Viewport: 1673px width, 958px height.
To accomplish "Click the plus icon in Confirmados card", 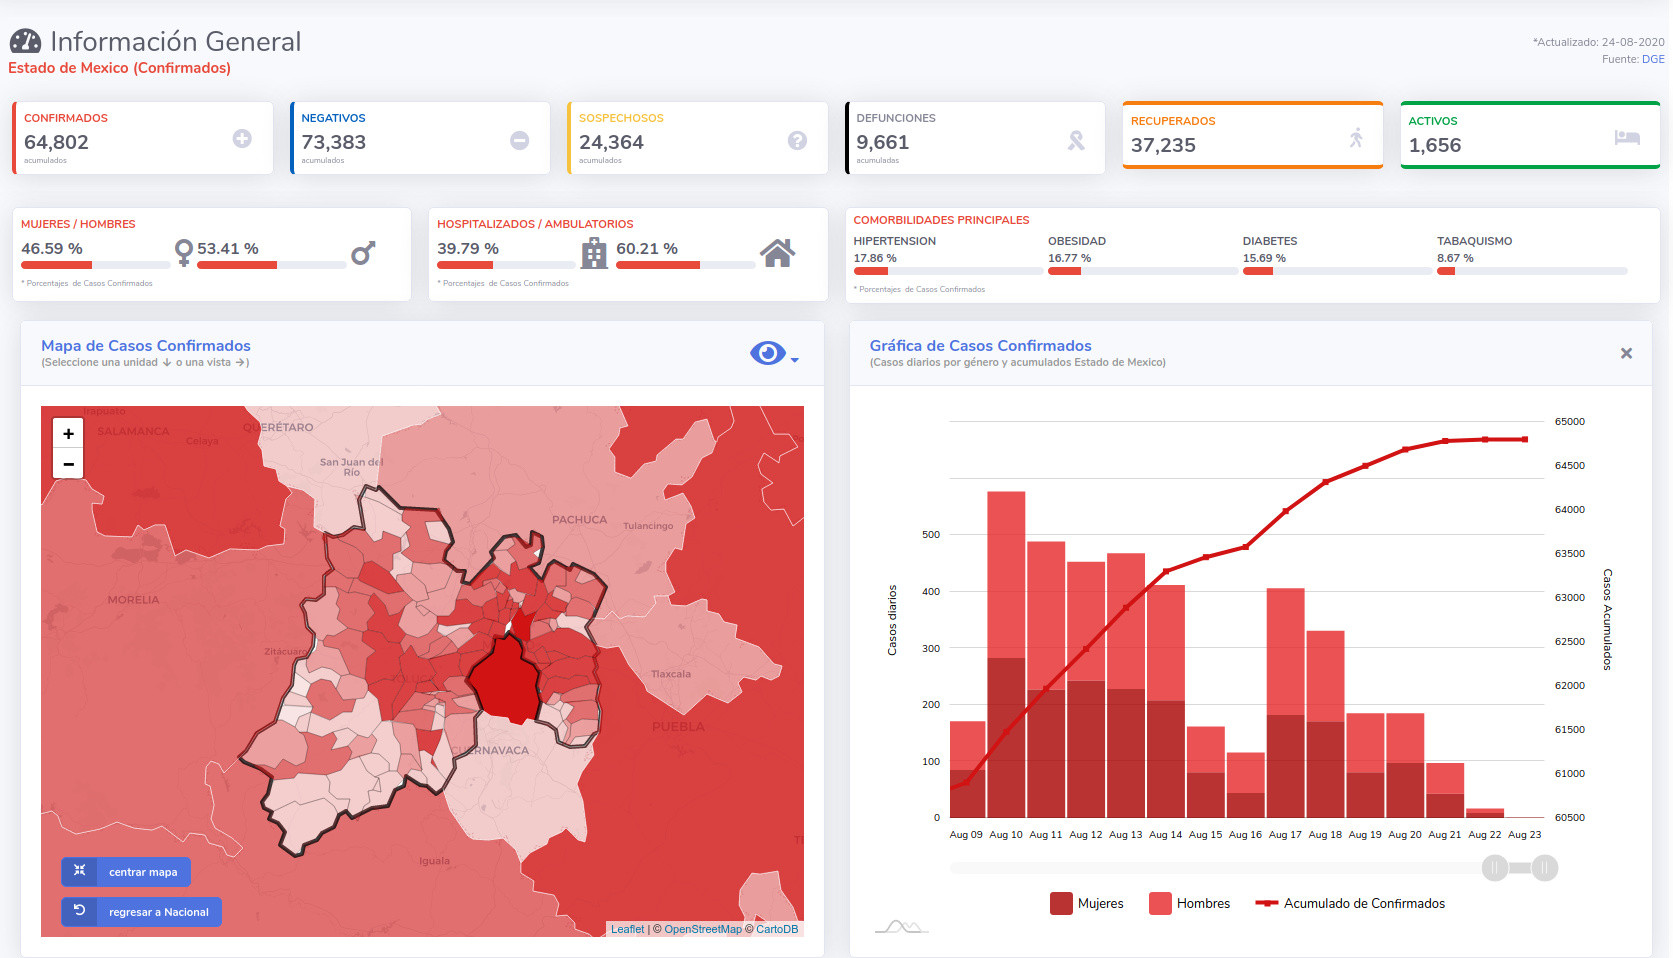I will [x=242, y=139].
